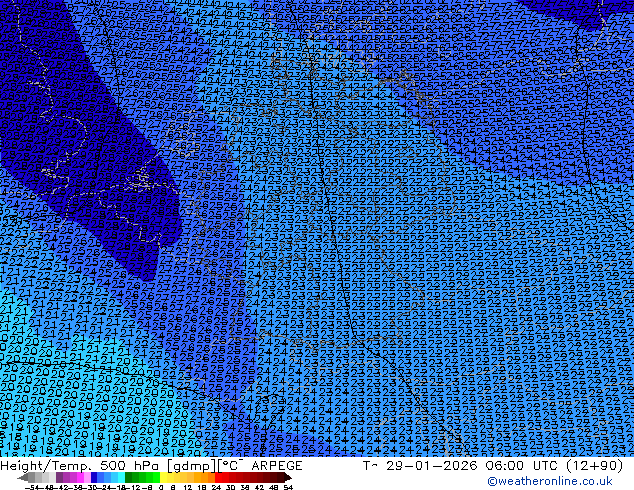Click the date '29-01-2026'
The height and width of the screenshot is (490, 634).
pyautogui.click(x=432, y=465)
